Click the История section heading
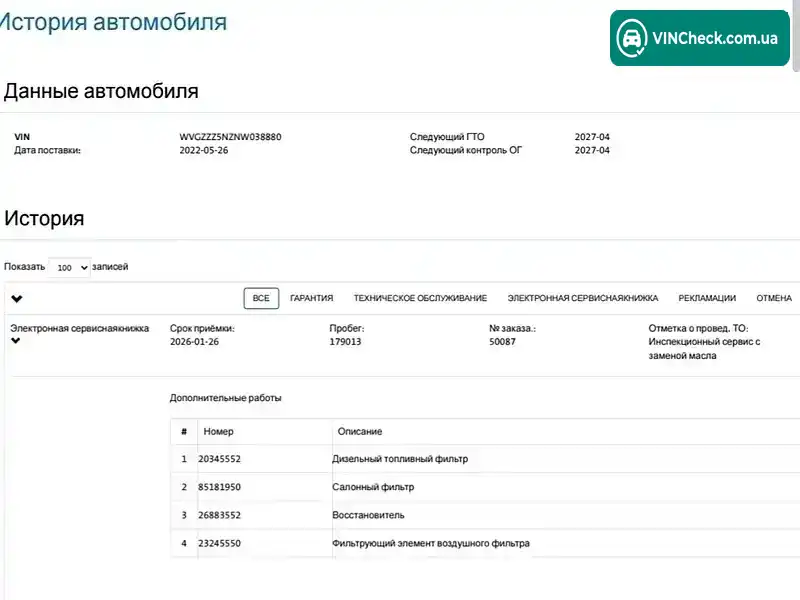The width and height of the screenshot is (800, 600). 44,218
